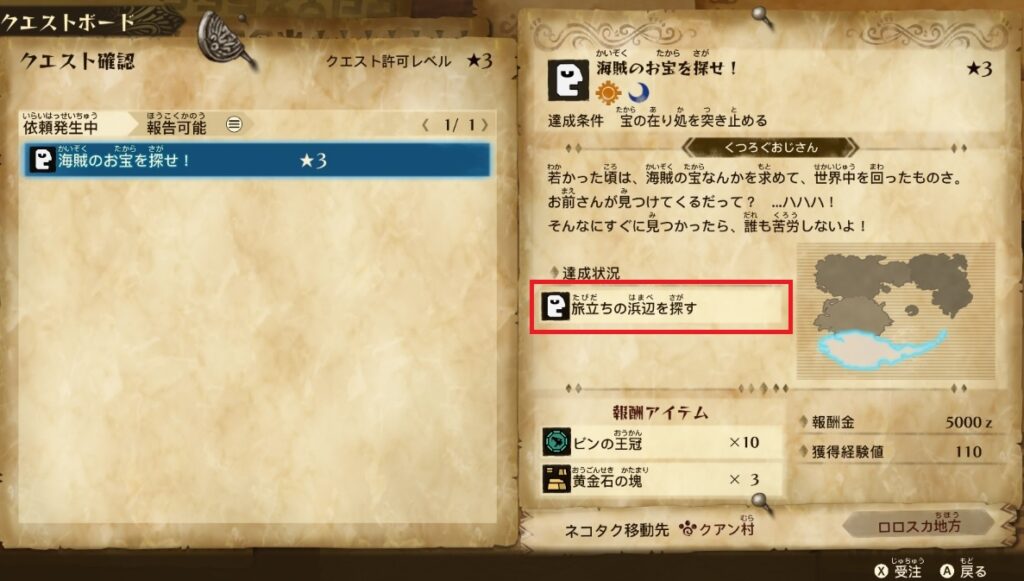Select the 旅立ちの浜辺を探す objective
The image size is (1024, 581).
[661, 307]
